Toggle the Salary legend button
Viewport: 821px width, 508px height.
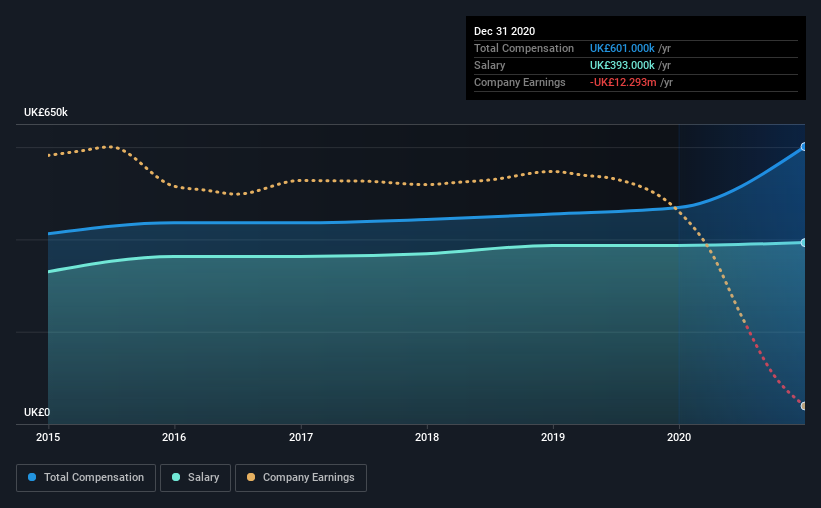[195, 478]
